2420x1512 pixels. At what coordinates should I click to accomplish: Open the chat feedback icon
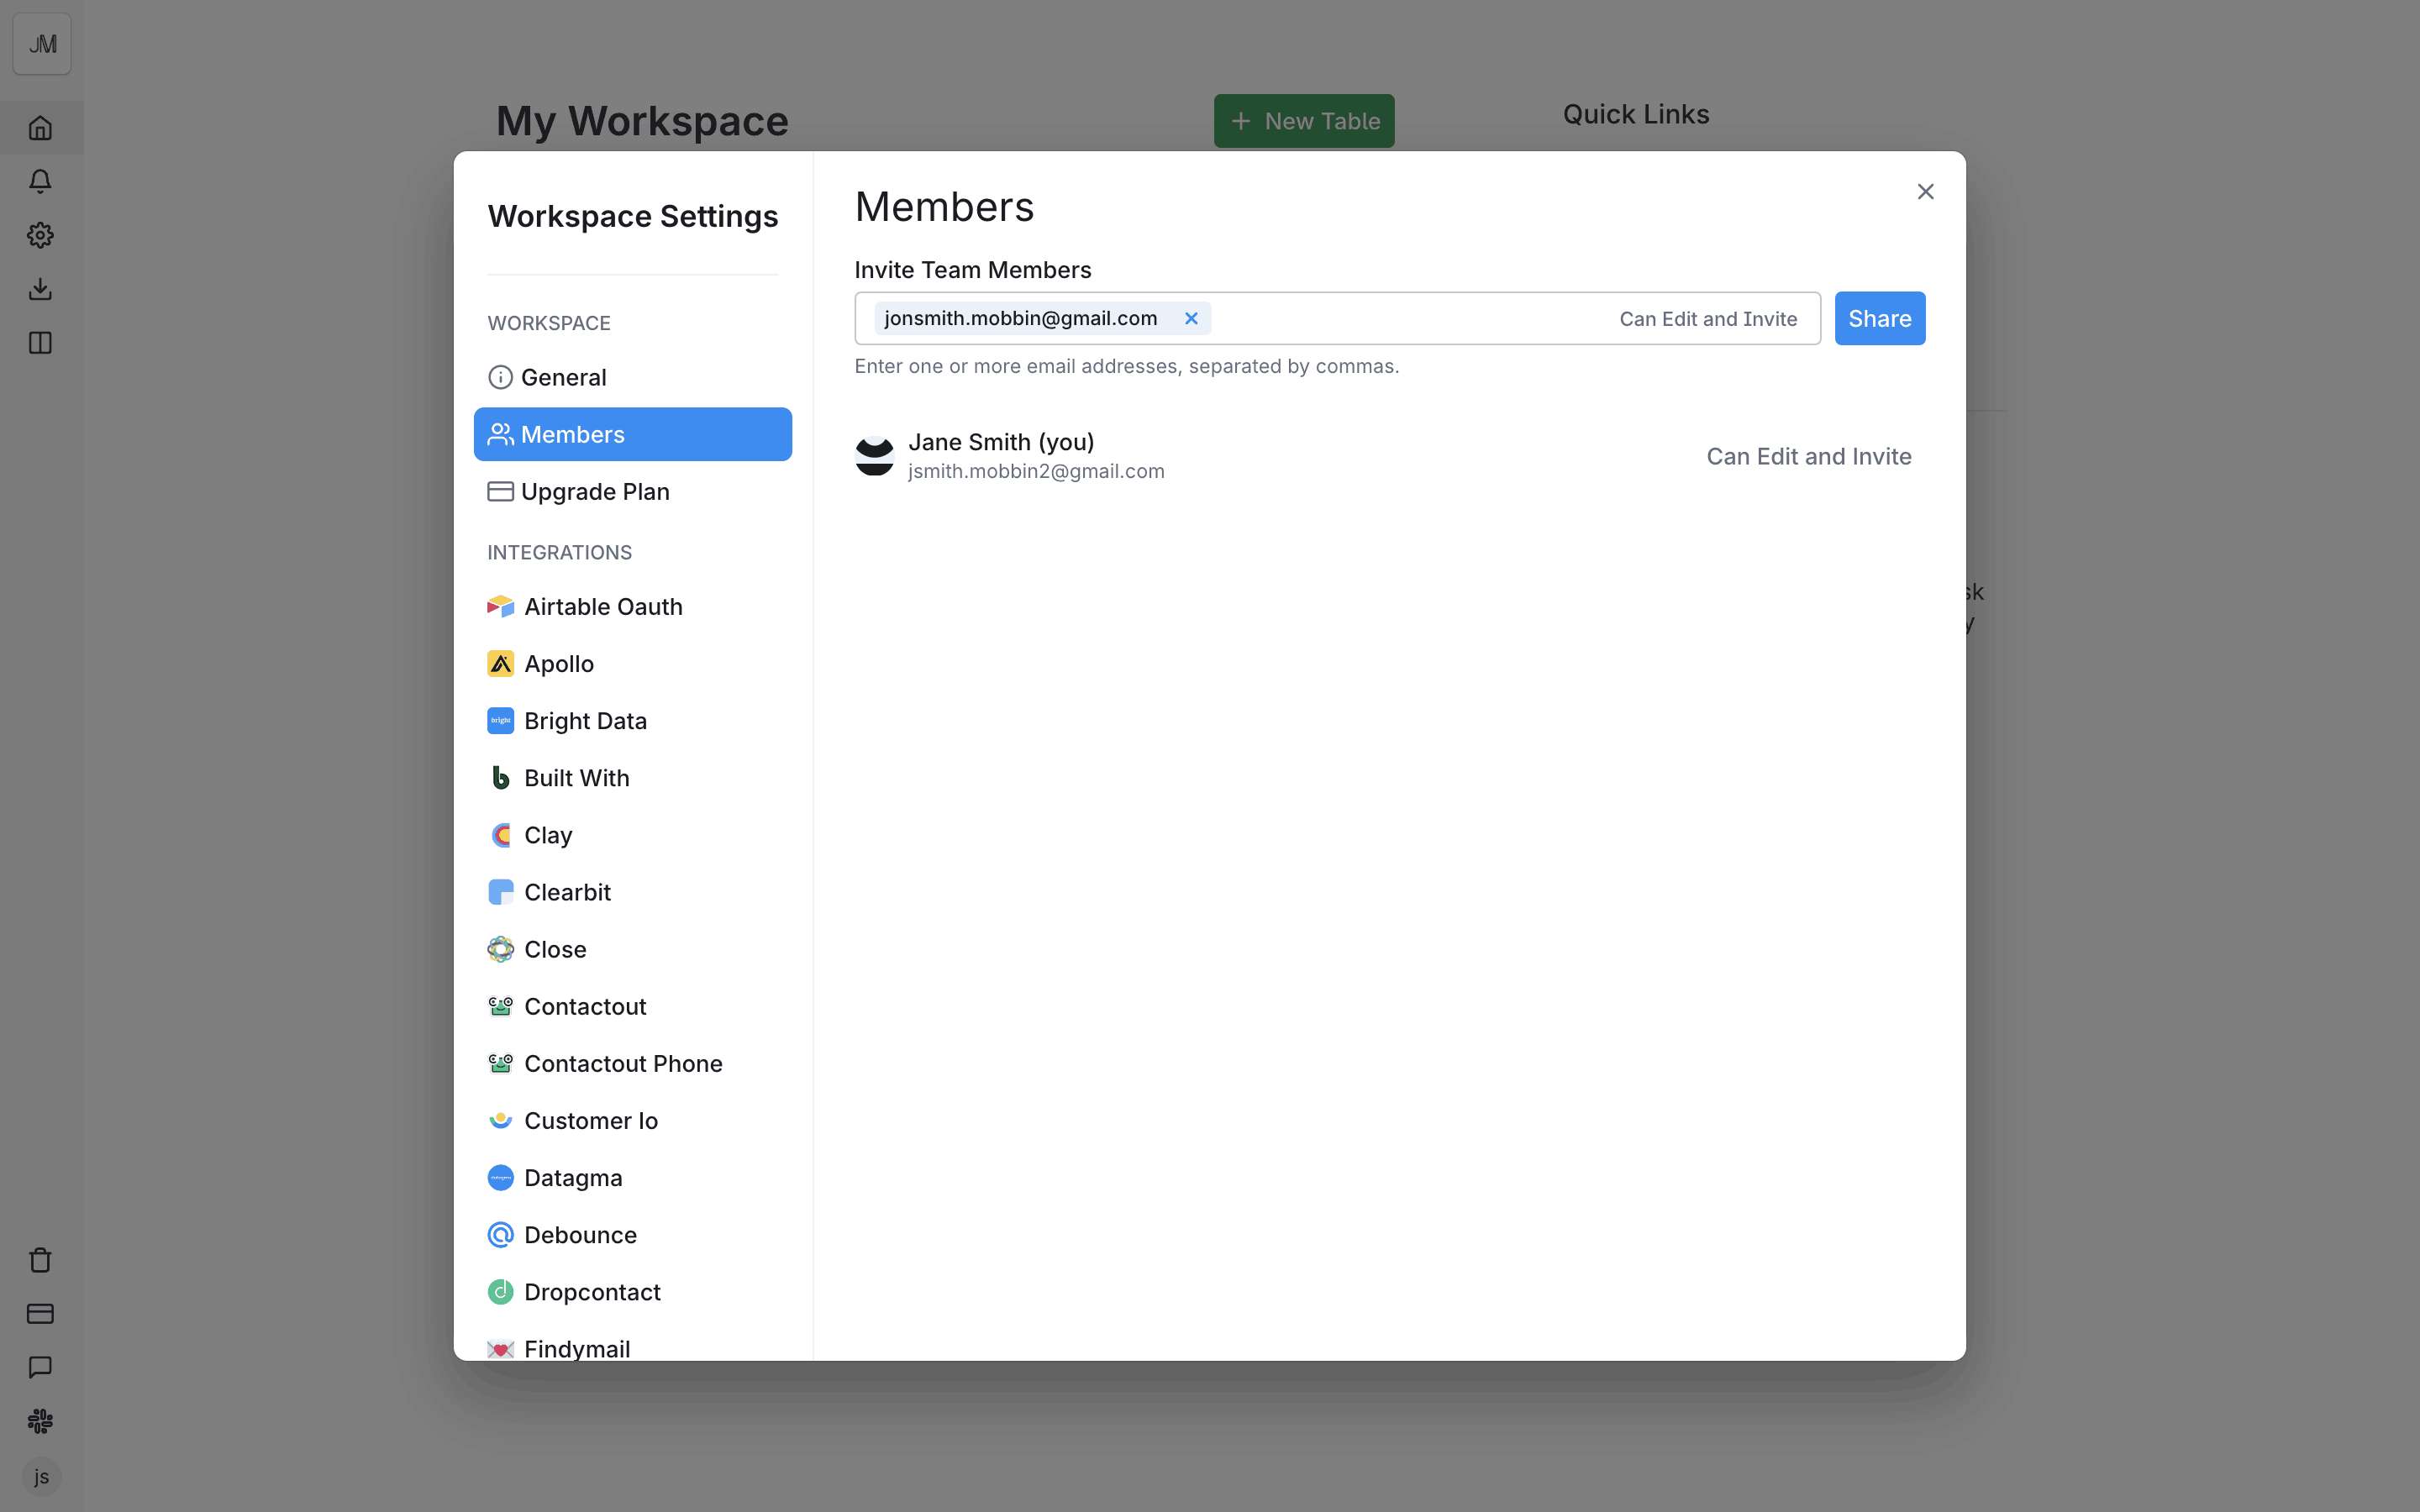(x=40, y=1367)
